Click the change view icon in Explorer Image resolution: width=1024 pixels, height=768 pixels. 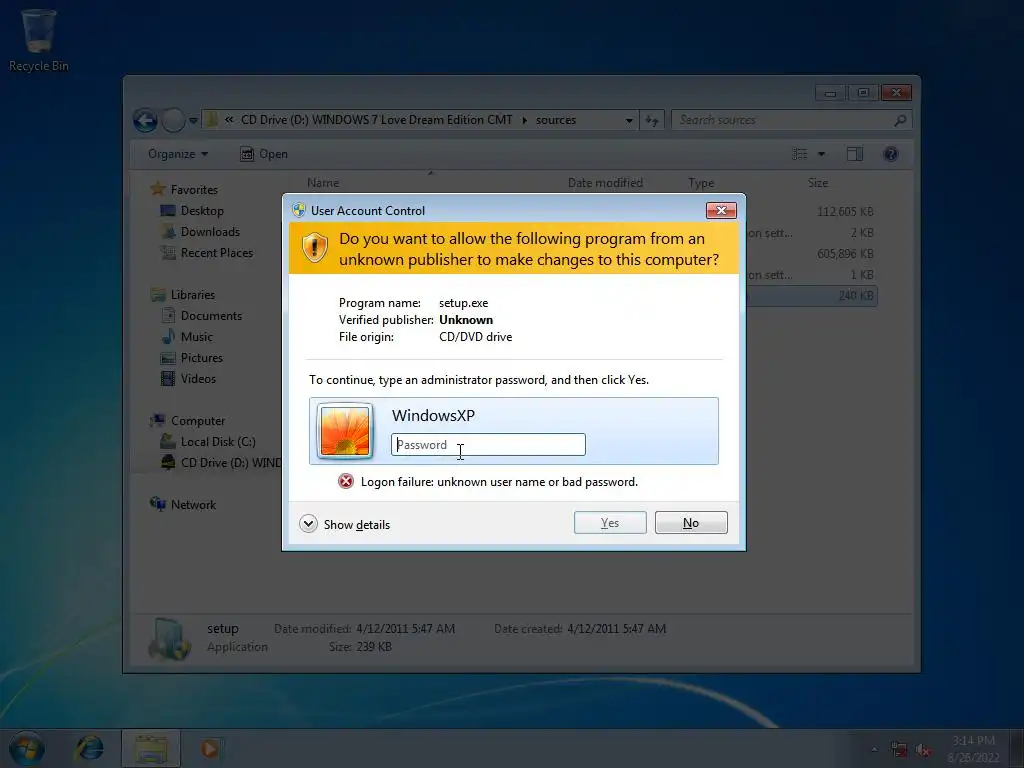(x=800, y=154)
